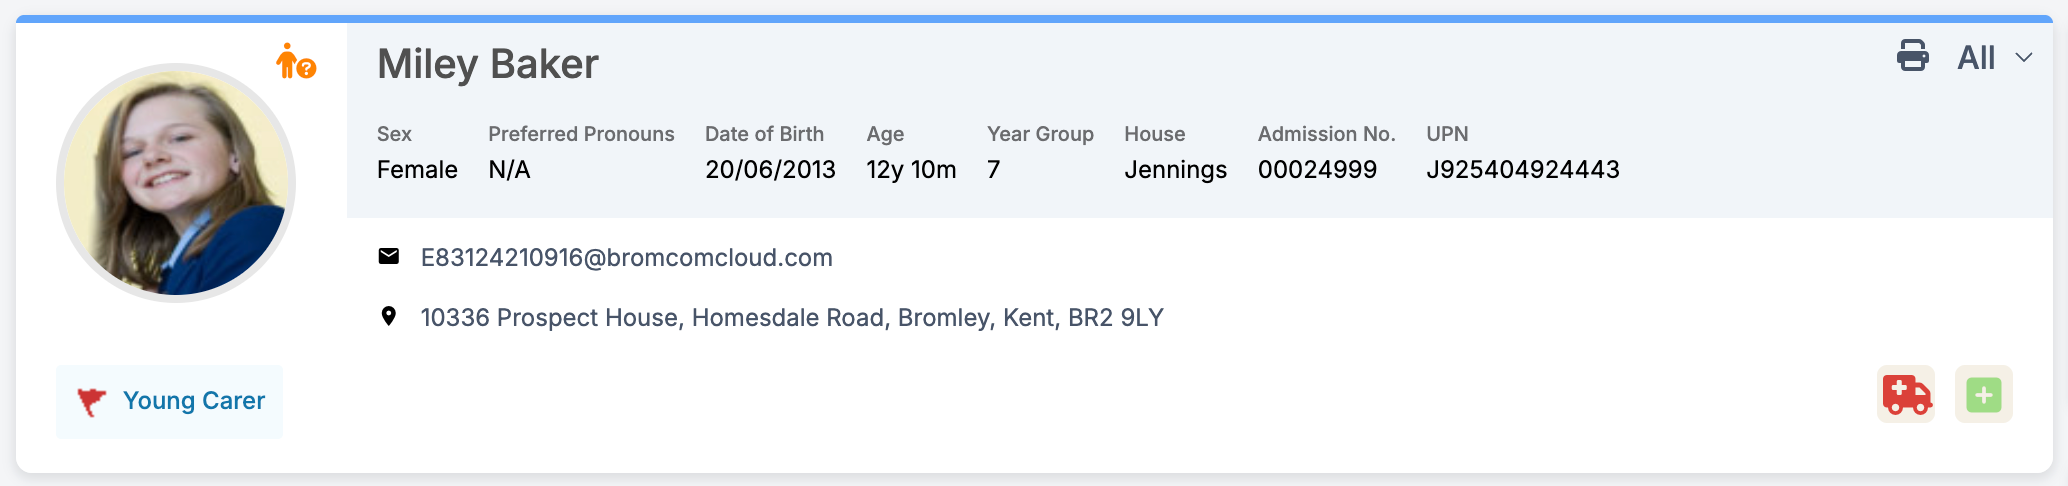Click the Admission No. value 00024999
Viewport: 2068px width, 486px height.
(1318, 170)
